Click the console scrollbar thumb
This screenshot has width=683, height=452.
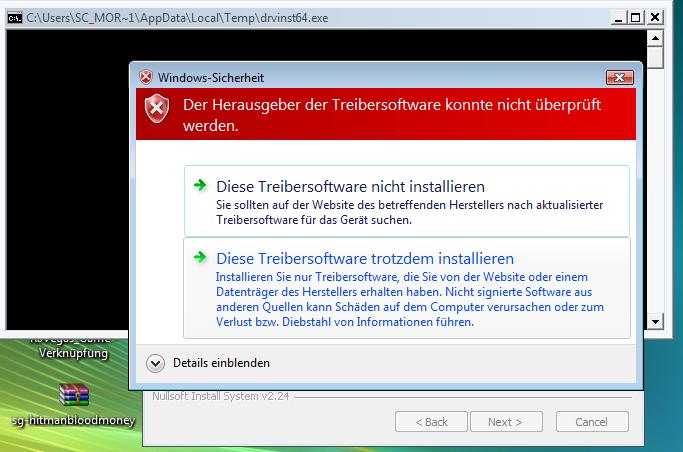tap(655, 57)
